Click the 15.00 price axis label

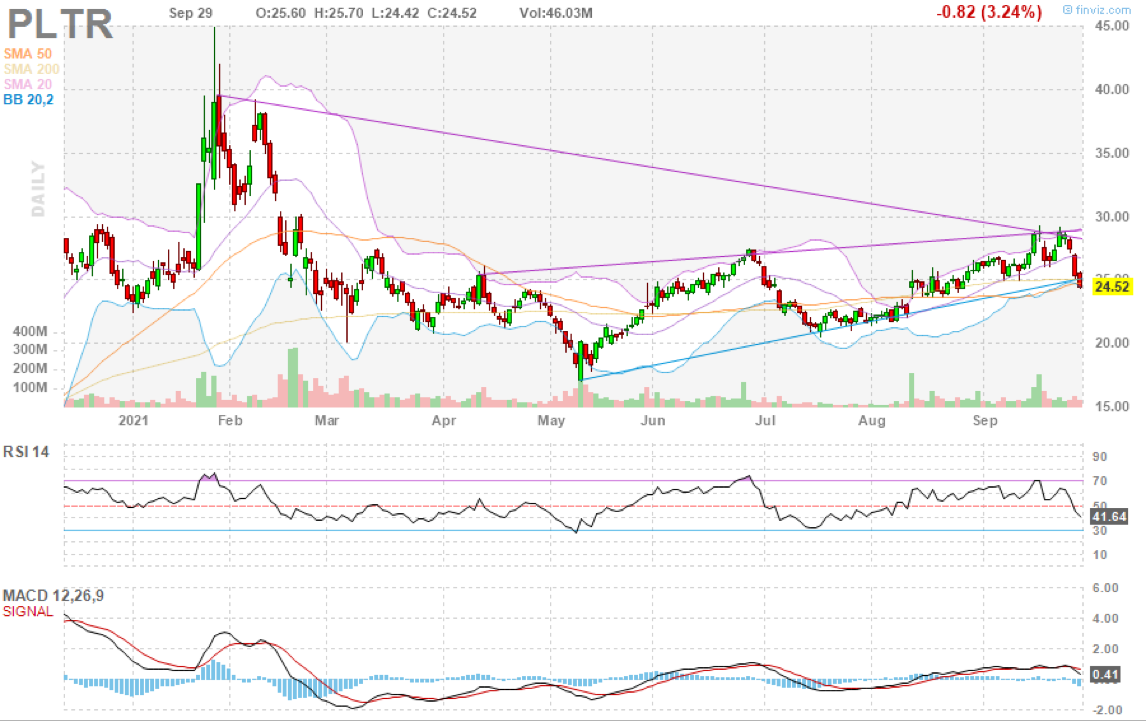[1111, 407]
